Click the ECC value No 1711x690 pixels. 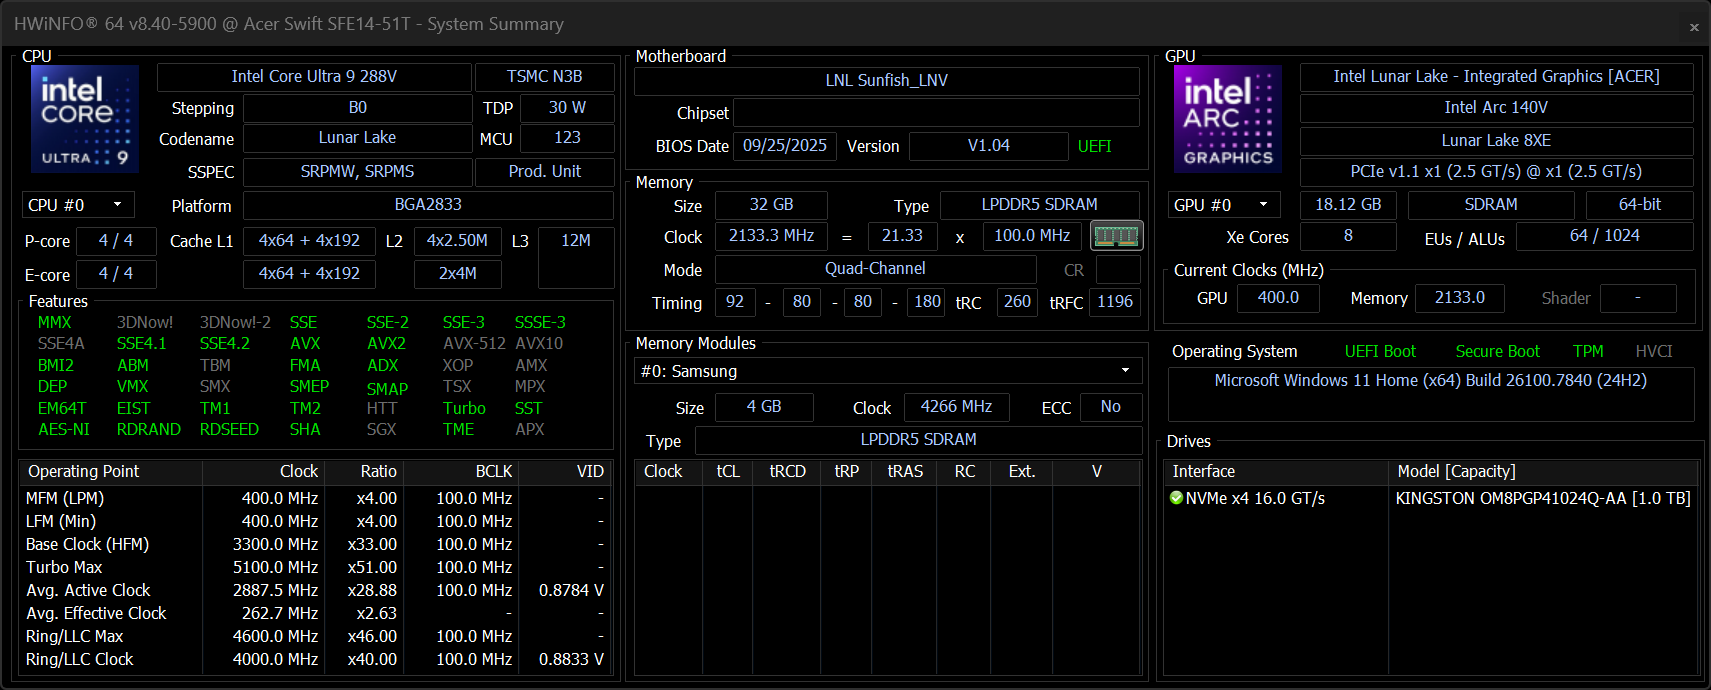(x=1111, y=407)
